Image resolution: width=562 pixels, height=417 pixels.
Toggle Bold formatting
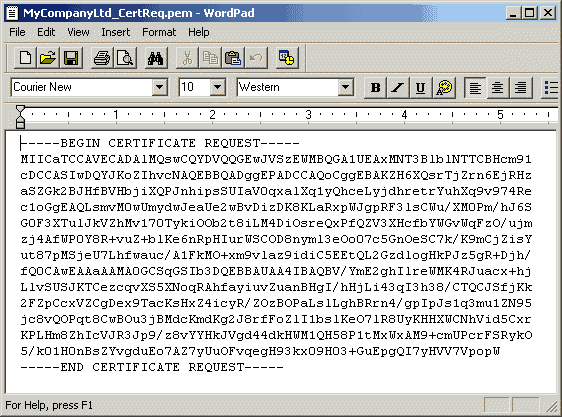click(375, 87)
